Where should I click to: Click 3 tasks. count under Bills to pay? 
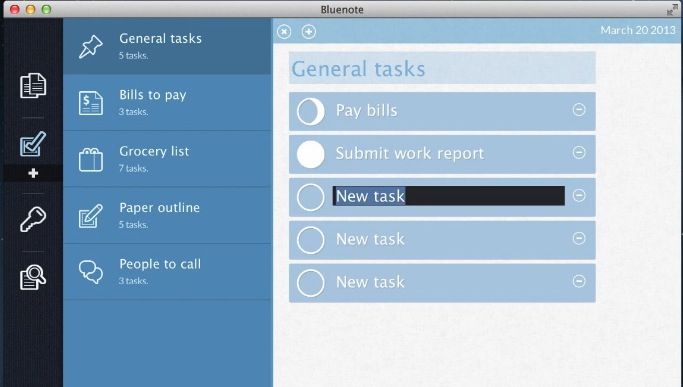pyautogui.click(x=134, y=112)
